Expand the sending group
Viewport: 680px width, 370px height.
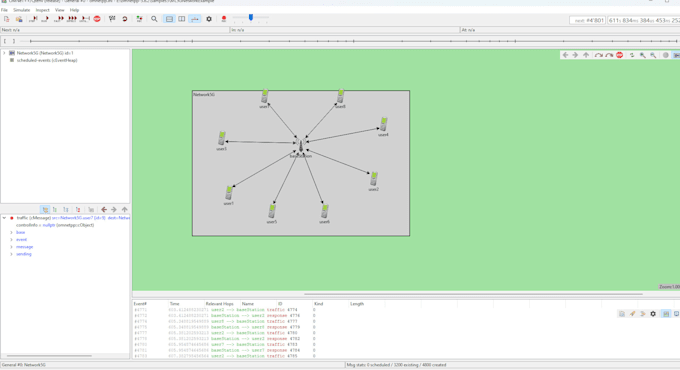point(12,254)
